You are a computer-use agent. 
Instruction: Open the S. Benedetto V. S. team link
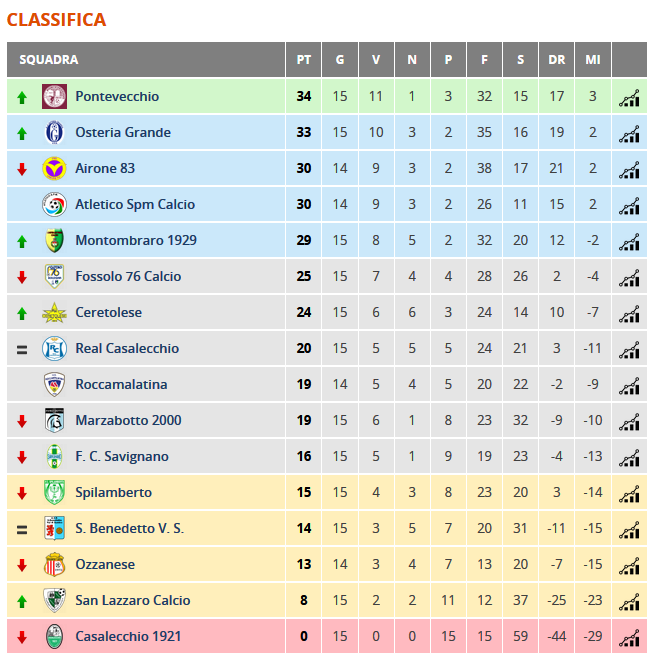coord(129,528)
